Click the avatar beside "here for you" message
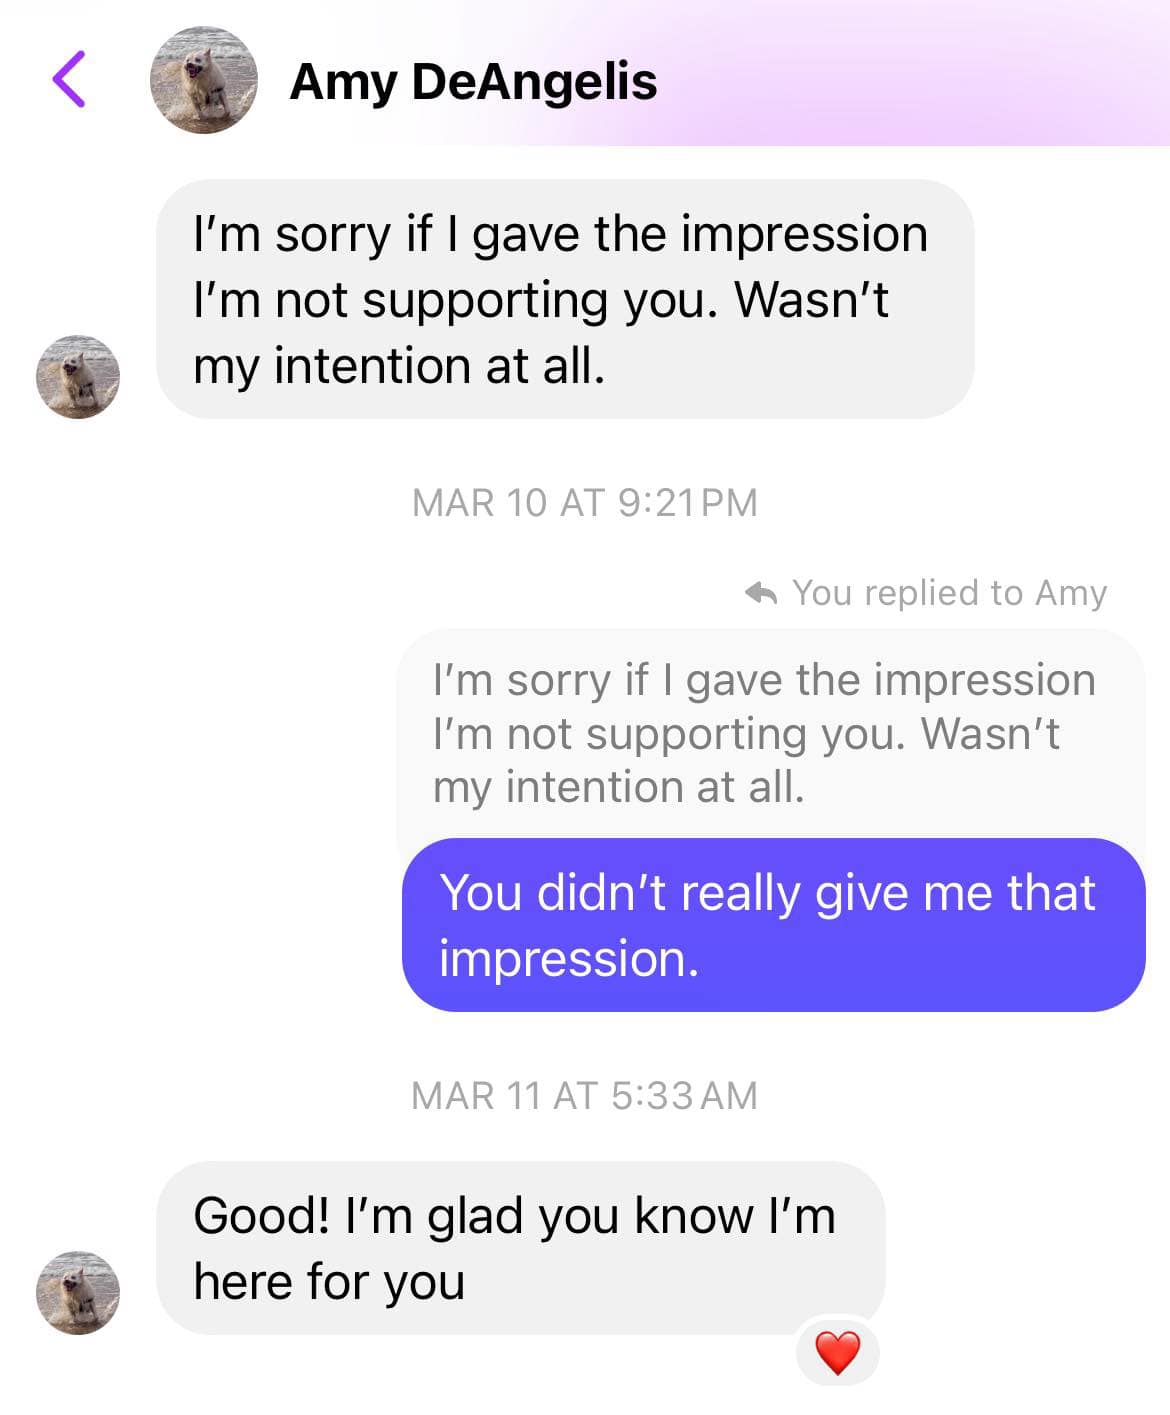Image resolution: width=1170 pixels, height=1415 pixels. click(78, 1292)
